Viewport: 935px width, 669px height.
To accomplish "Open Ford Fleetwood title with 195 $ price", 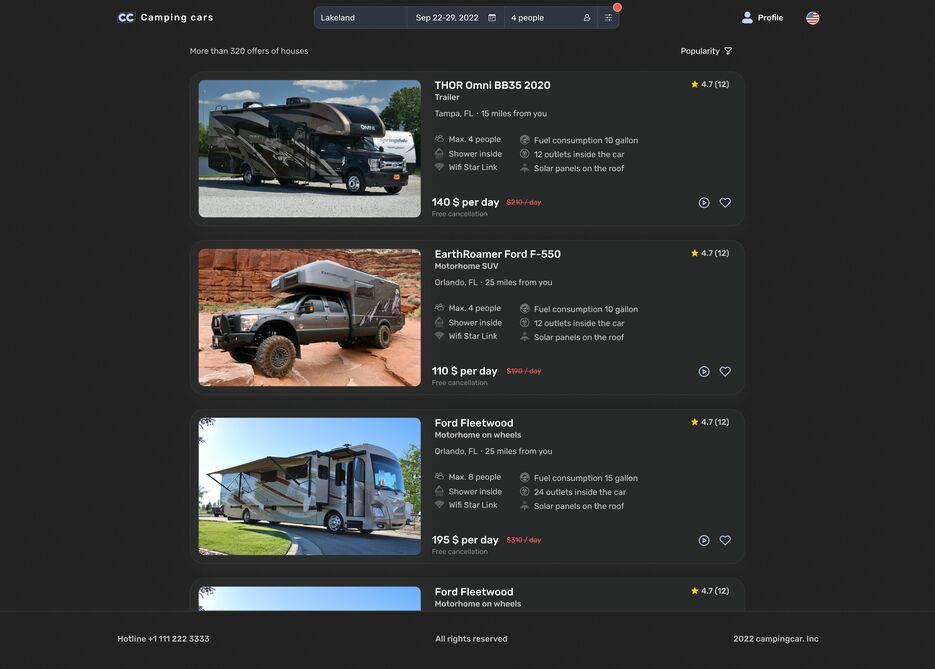I will 473,423.
